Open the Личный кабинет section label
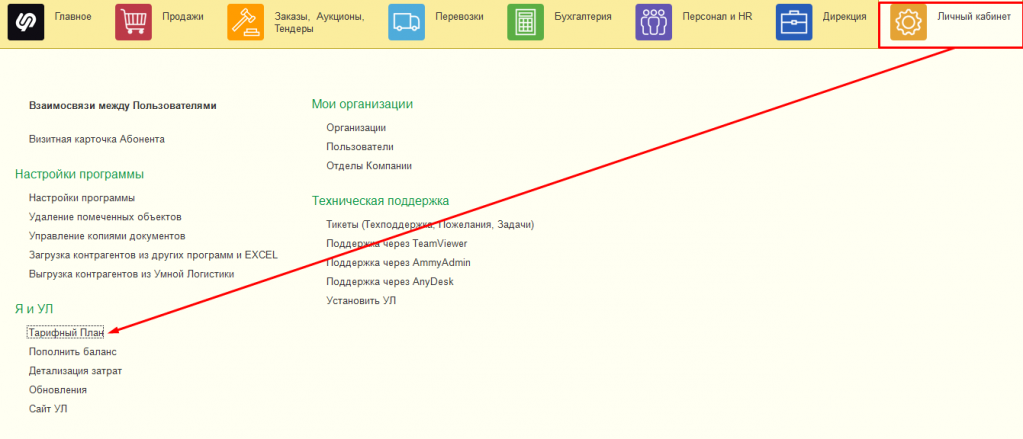Screen dimensions: 1023x439 (x=973, y=17)
